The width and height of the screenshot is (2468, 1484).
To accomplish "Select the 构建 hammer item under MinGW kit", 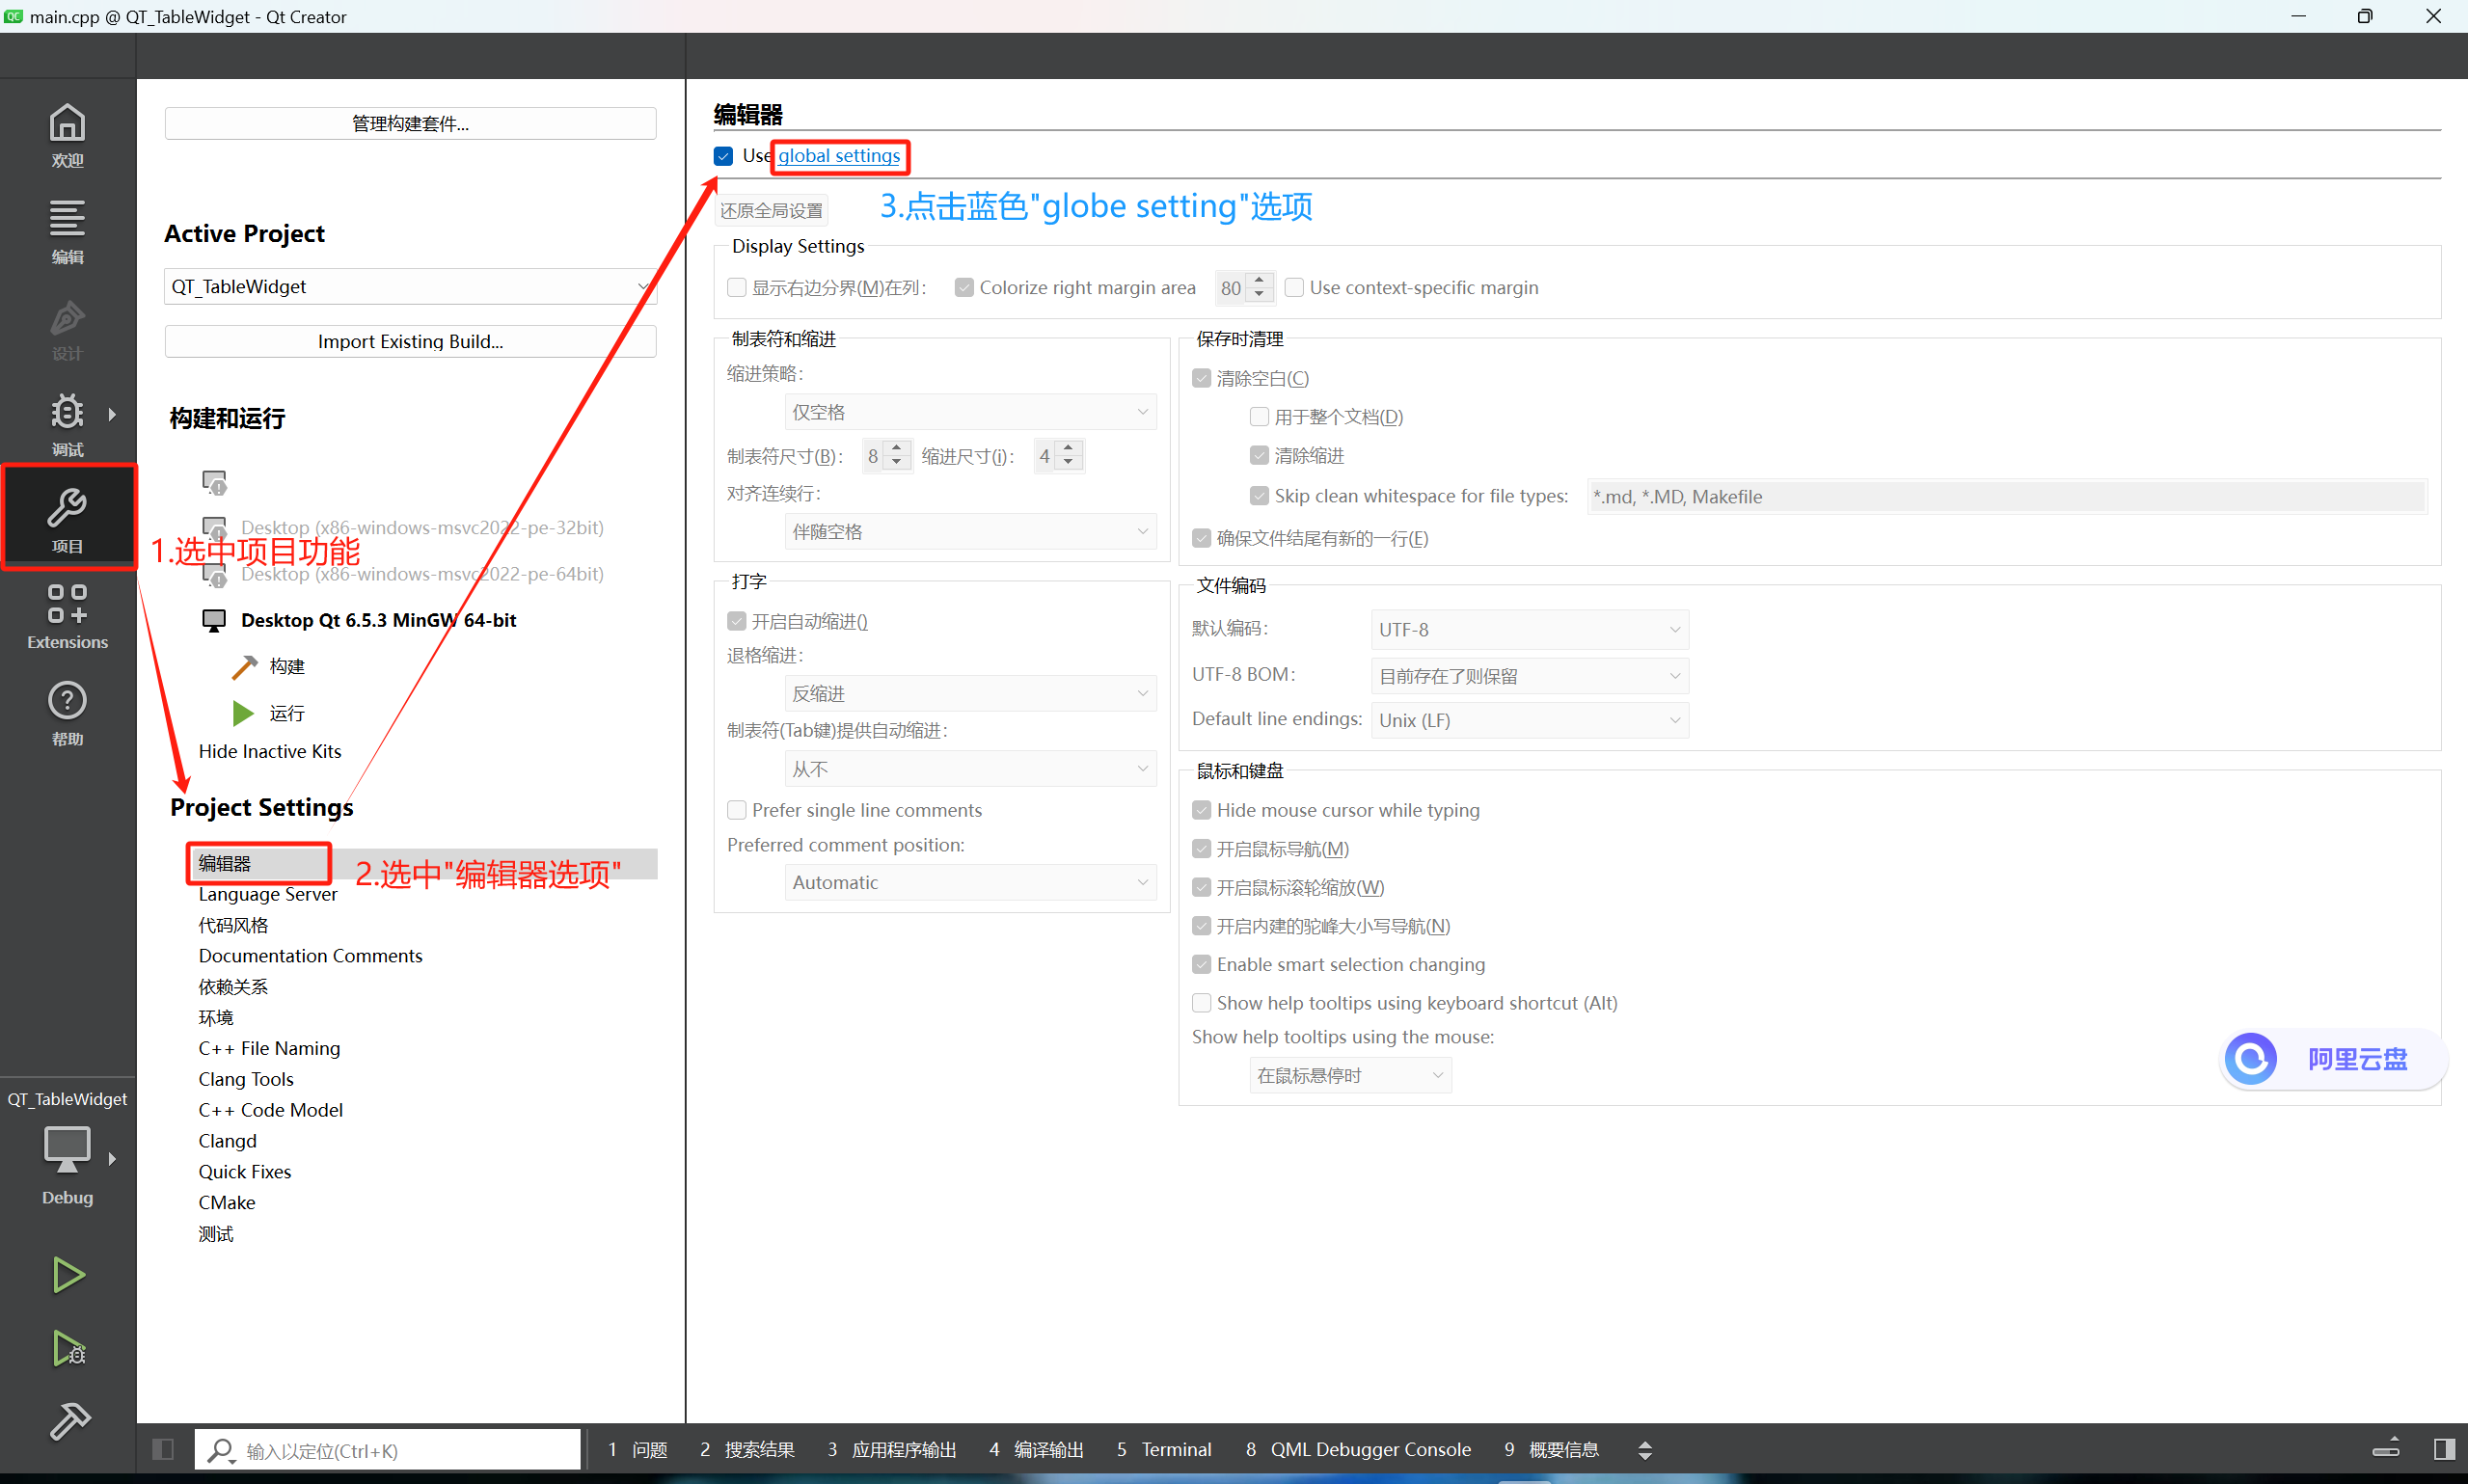I will 268,666.
